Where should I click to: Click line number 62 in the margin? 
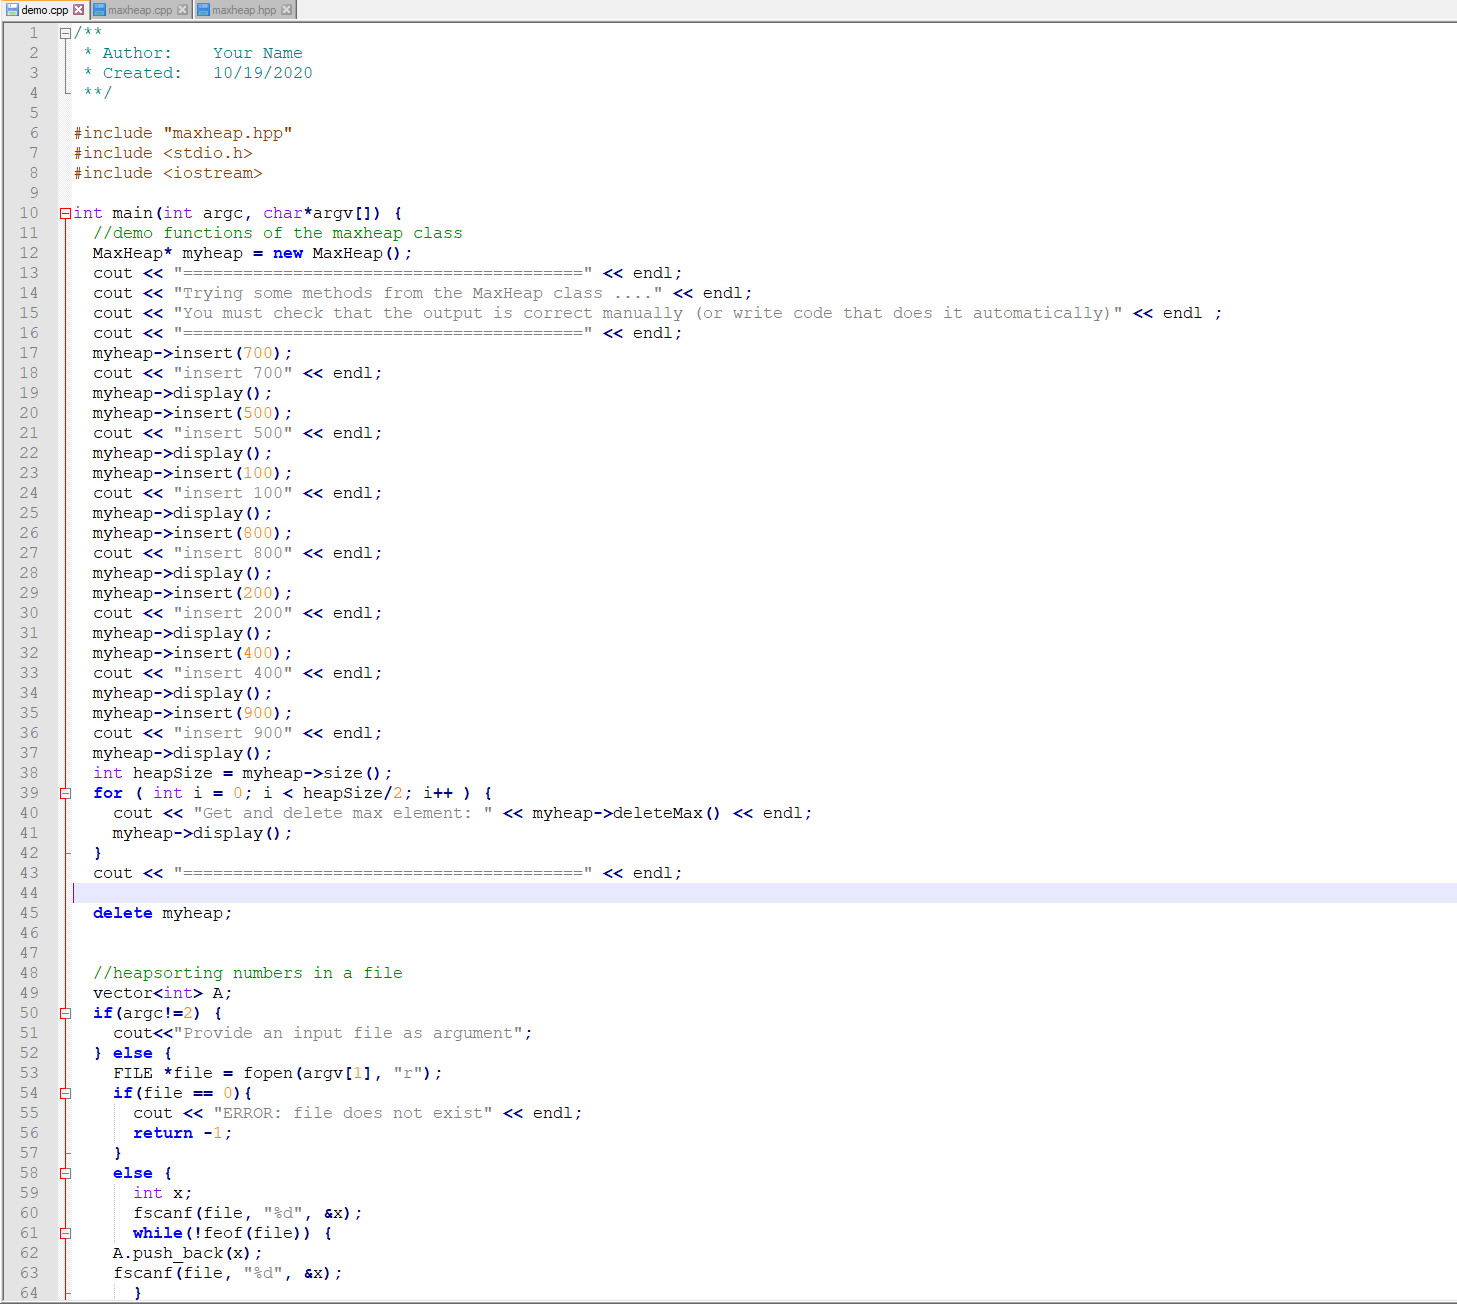[29, 1253]
